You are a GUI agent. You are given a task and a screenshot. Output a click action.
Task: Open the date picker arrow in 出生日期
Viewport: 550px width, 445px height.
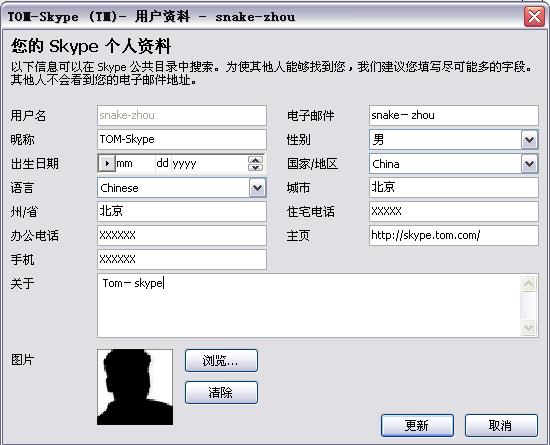pyautogui.click(x=107, y=163)
